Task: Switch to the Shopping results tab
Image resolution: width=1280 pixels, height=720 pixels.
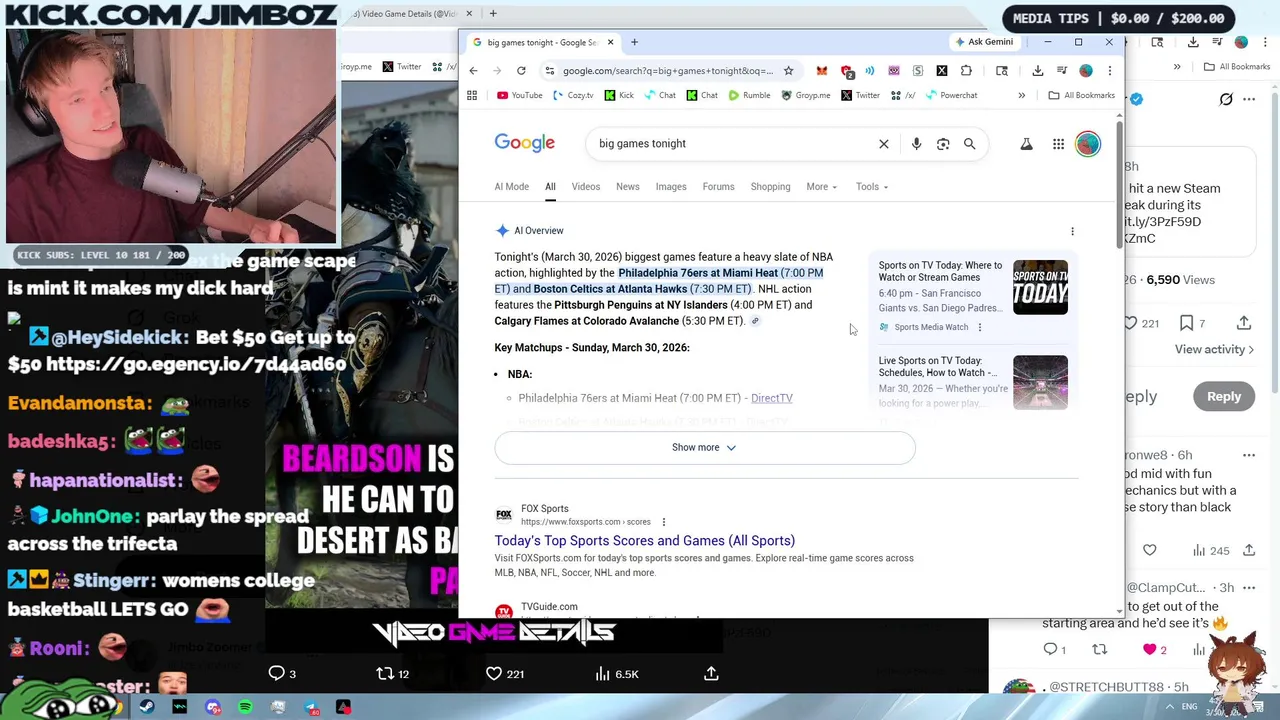Action: click(x=770, y=187)
